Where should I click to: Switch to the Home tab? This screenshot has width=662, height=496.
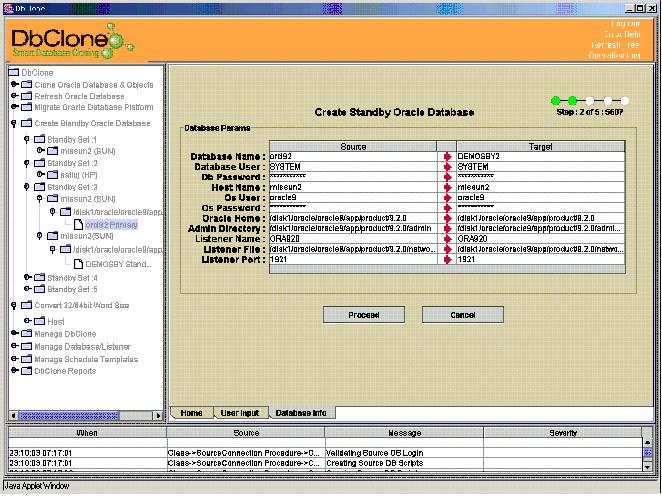coord(191,413)
